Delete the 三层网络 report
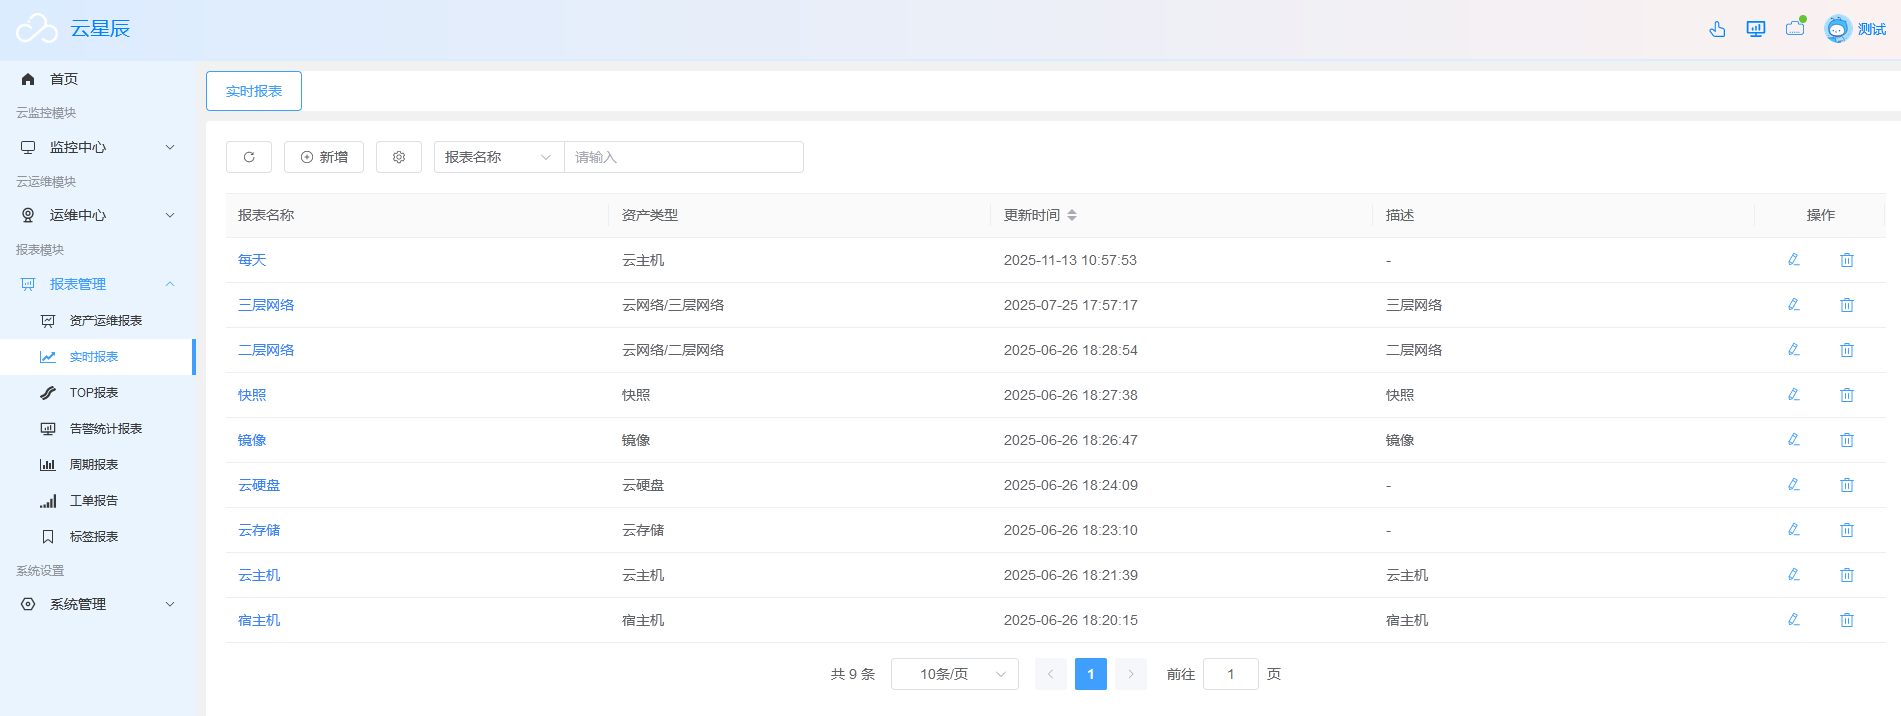1901x716 pixels. [1847, 305]
